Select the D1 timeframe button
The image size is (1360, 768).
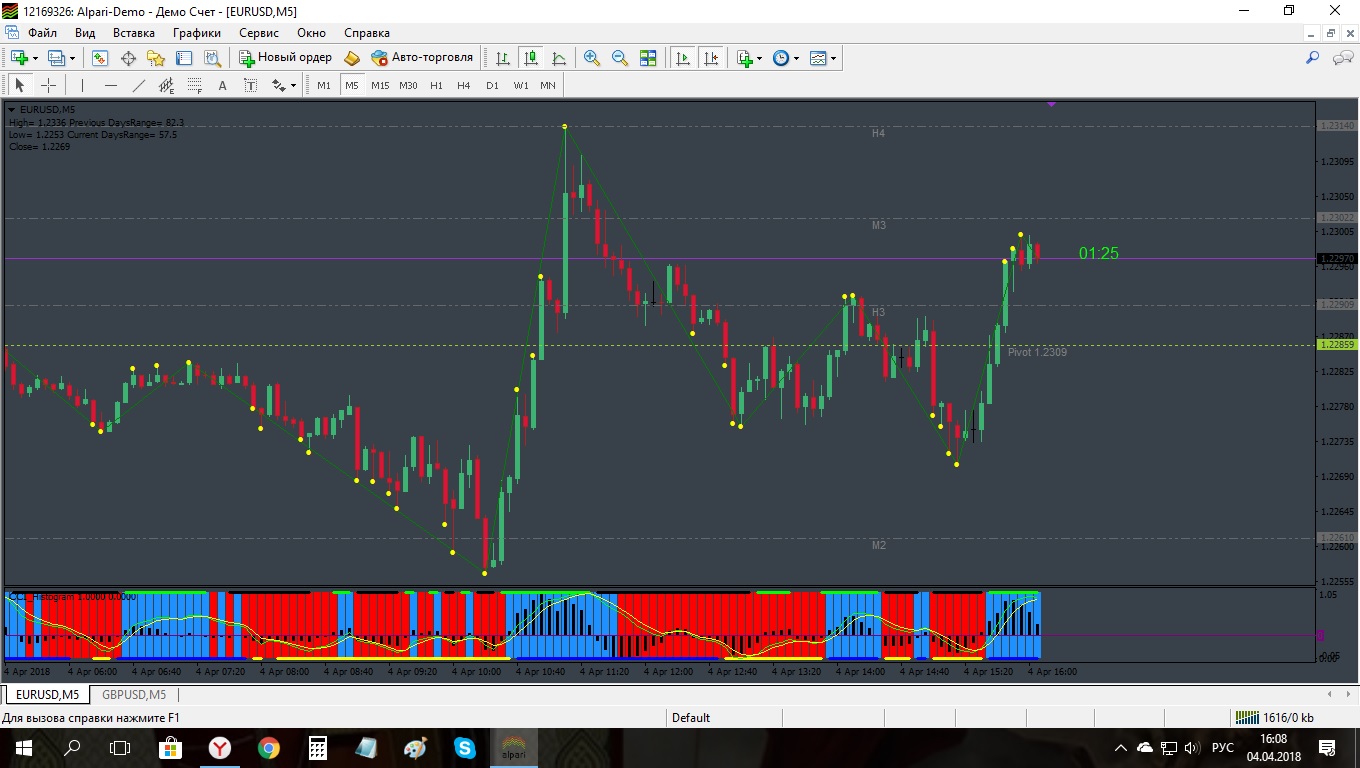coord(492,85)
